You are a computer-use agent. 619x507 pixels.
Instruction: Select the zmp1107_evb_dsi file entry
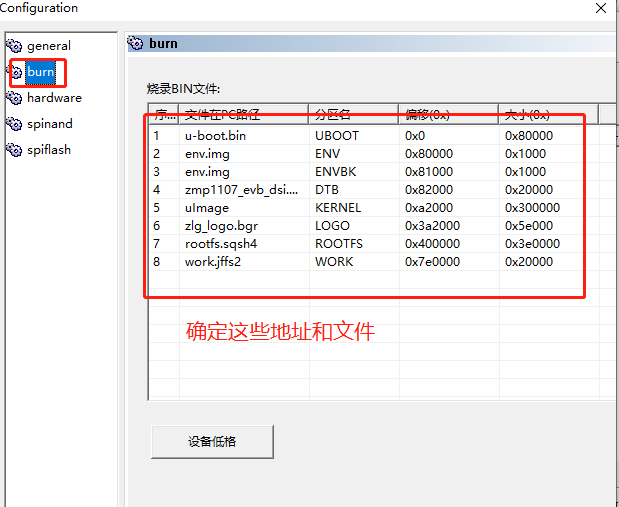(241, 190)
